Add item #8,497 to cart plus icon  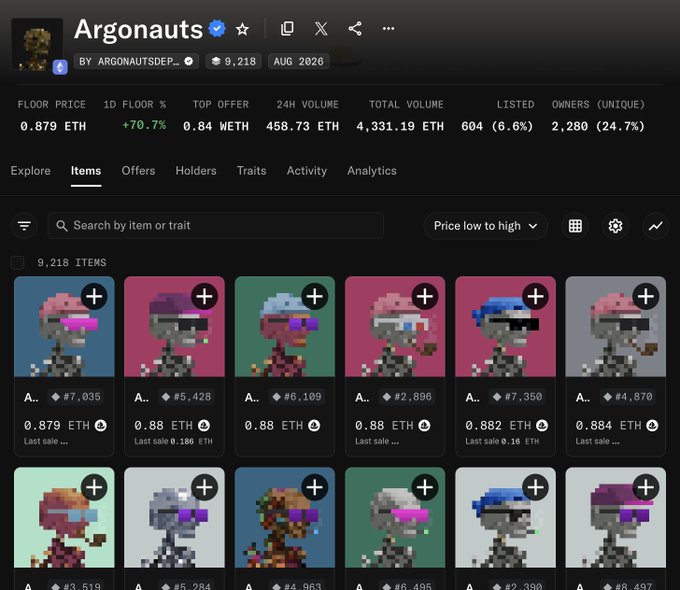click(x=646, y=487)
